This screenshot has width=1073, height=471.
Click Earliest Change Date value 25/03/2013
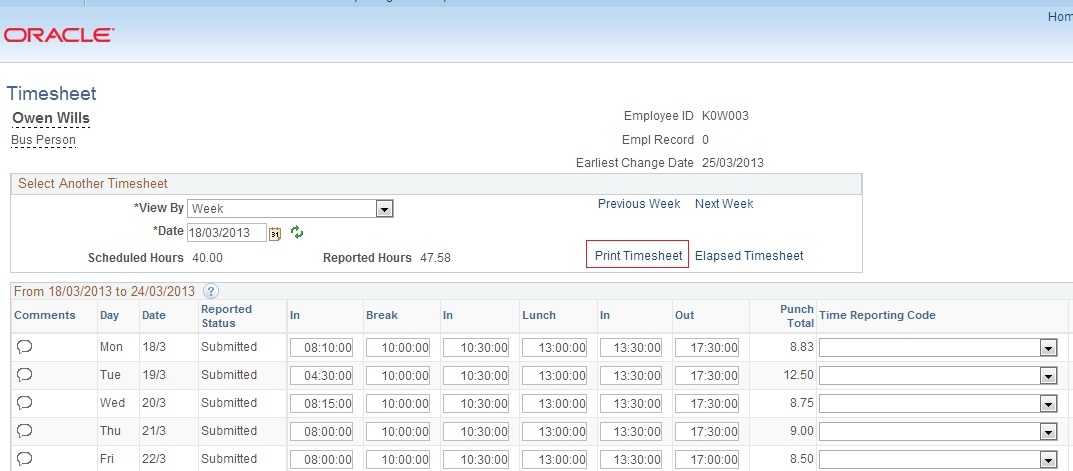733,164
